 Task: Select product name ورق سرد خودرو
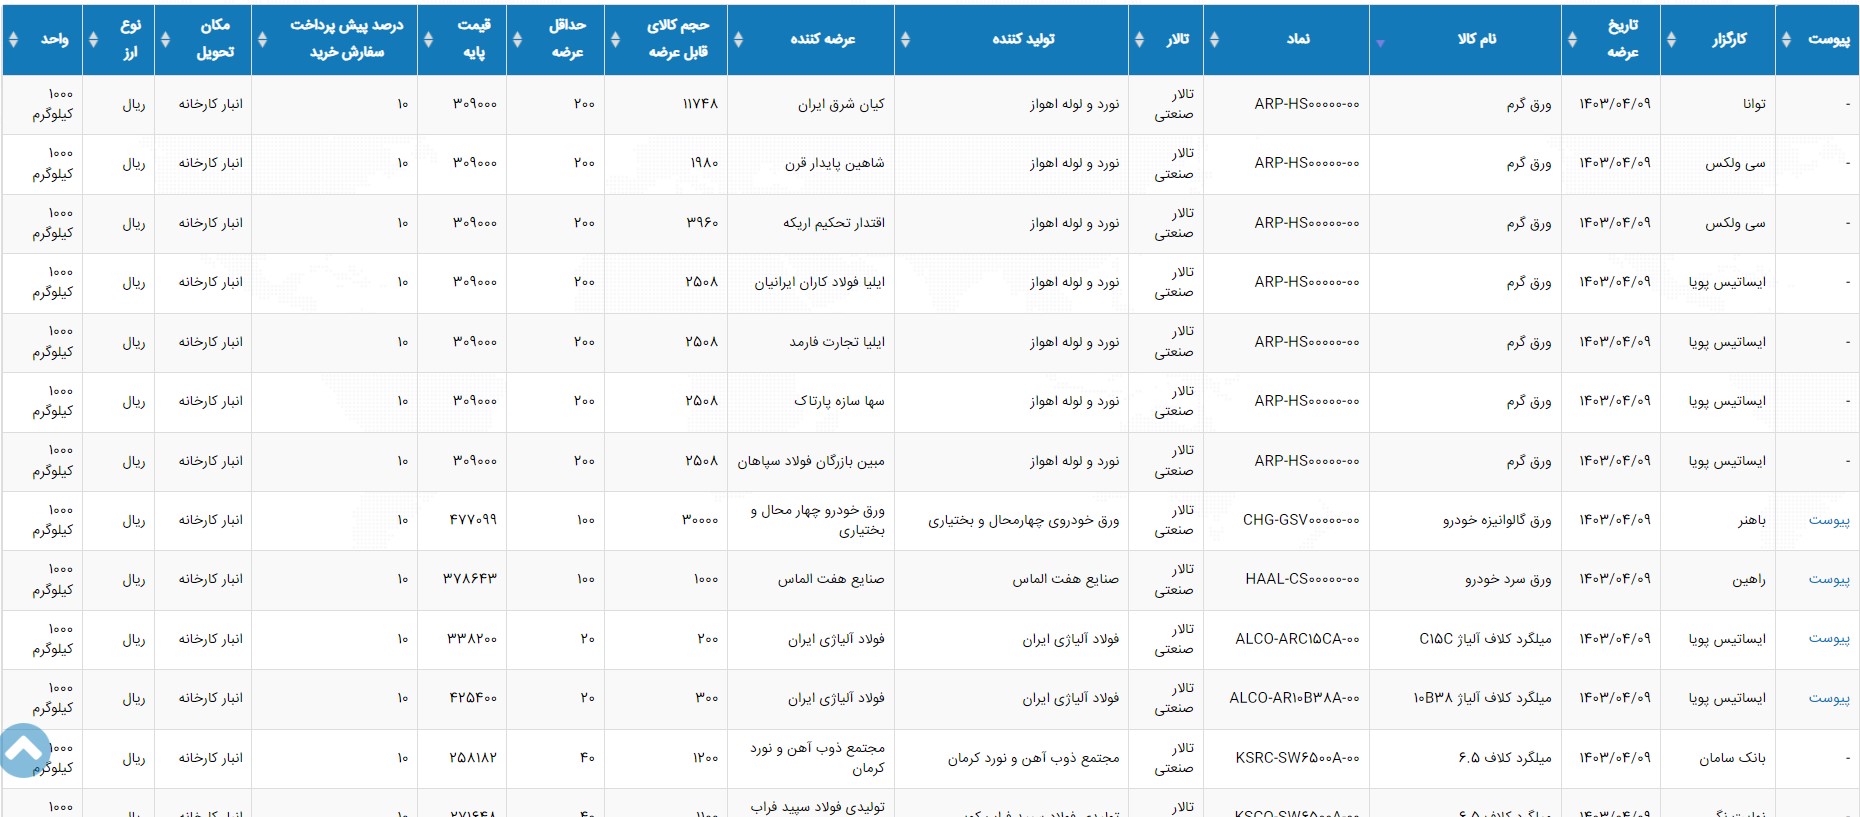pyautogui.click(x=1508, y=579)
